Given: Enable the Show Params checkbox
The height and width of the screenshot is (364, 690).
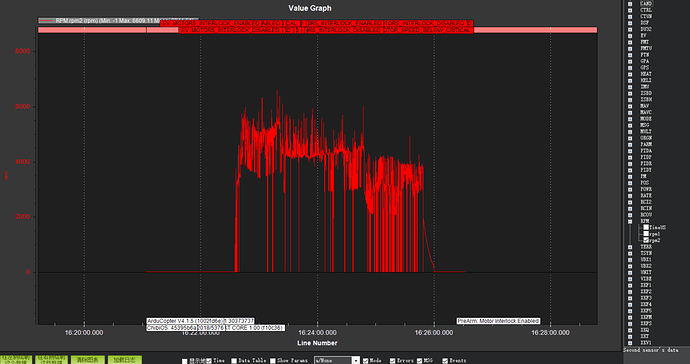Looking at the screenshot, I should click(273, 360).
